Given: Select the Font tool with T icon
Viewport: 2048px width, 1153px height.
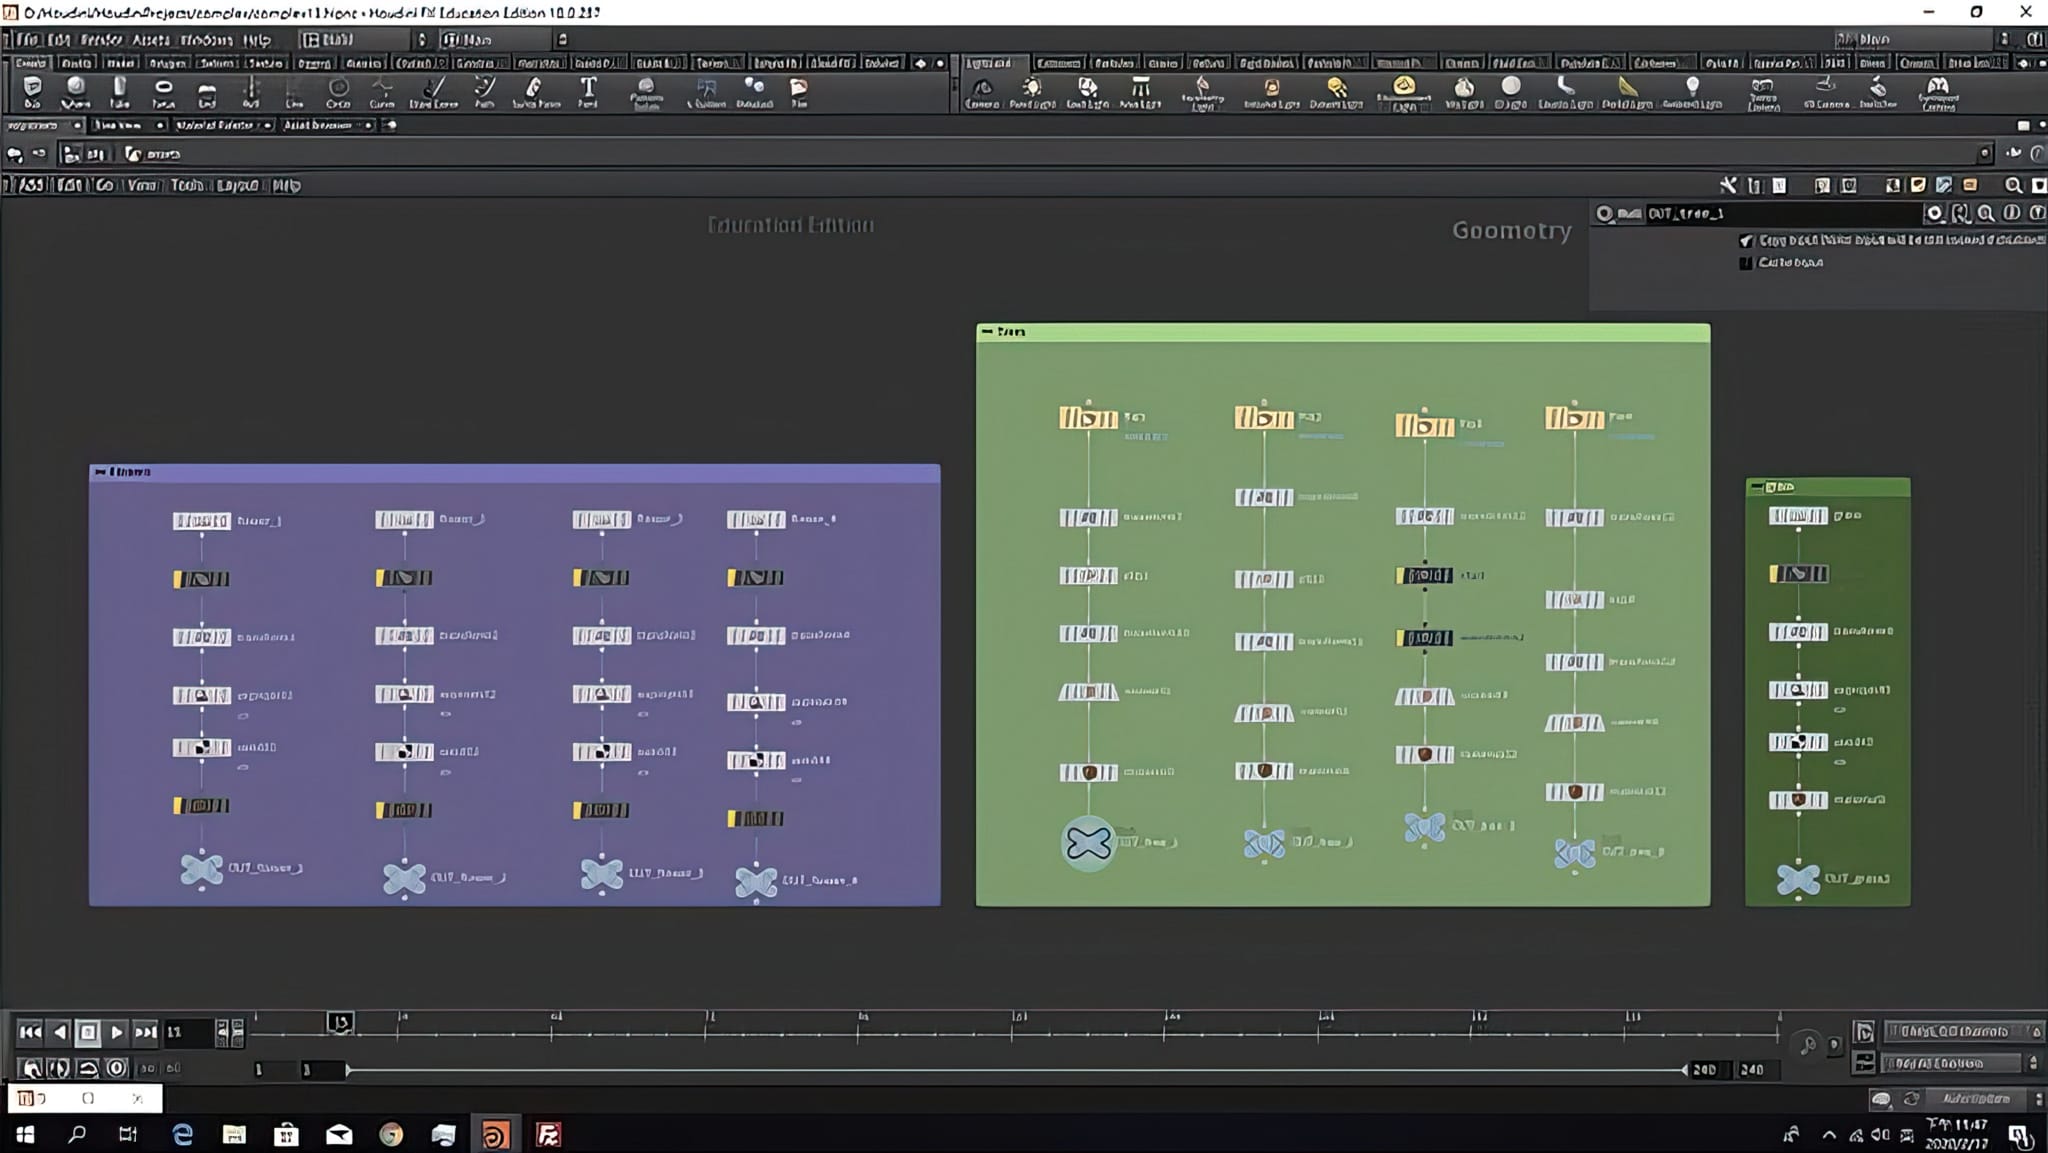Looking at the screenshot, I should pos(588,91).
